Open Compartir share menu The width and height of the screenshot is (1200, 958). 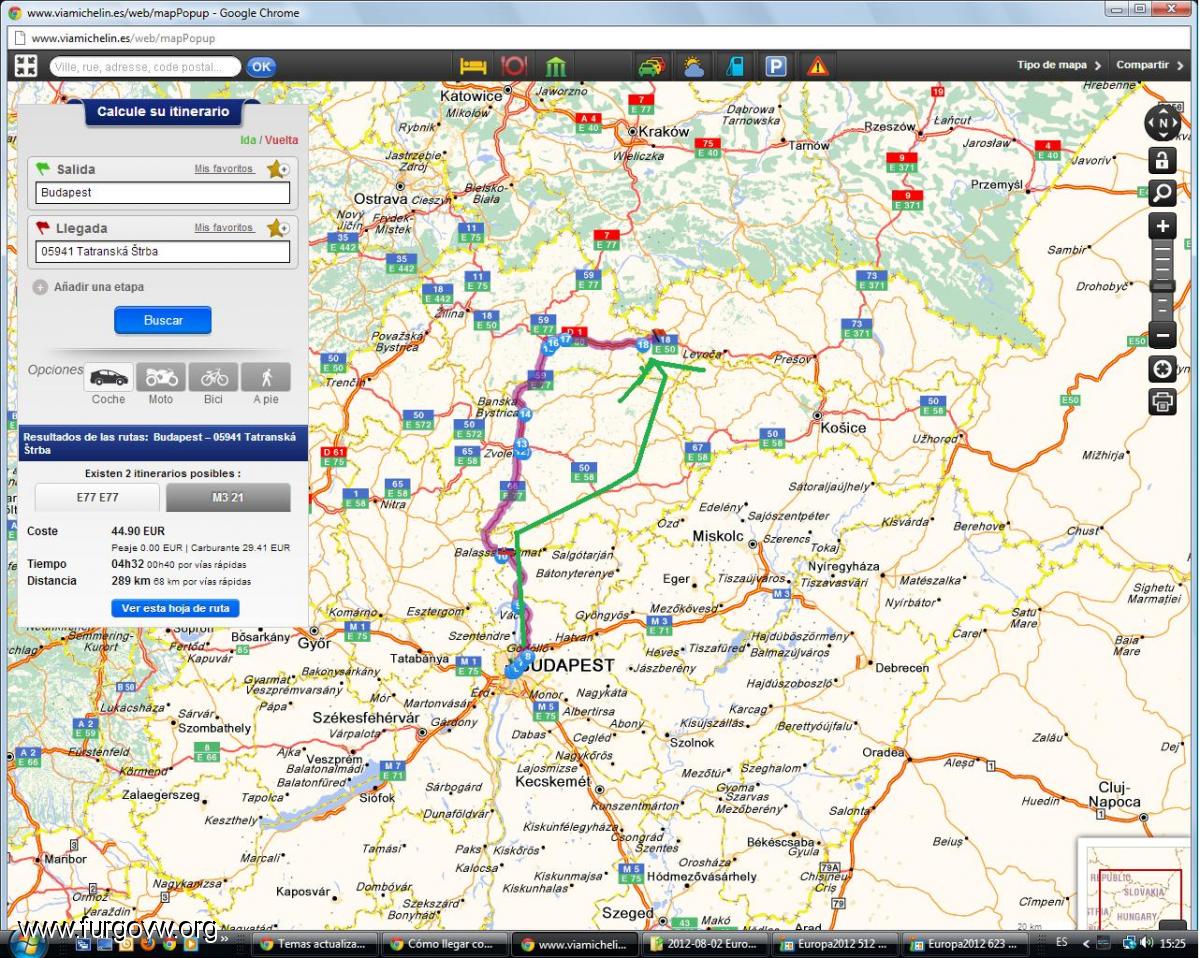[1150, 65]
